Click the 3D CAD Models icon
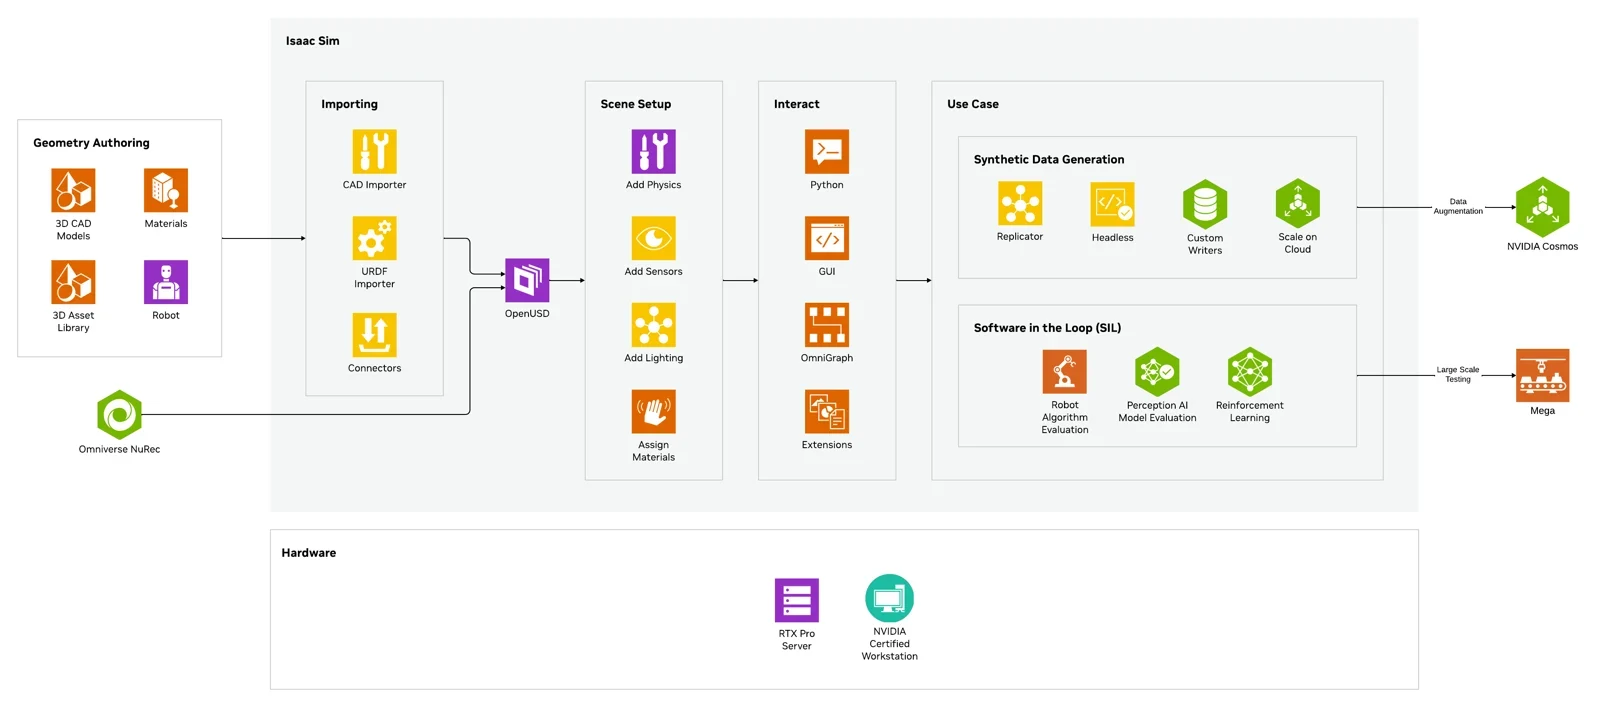The height and width of the screenshot is (707, 1600). point(73,190)
